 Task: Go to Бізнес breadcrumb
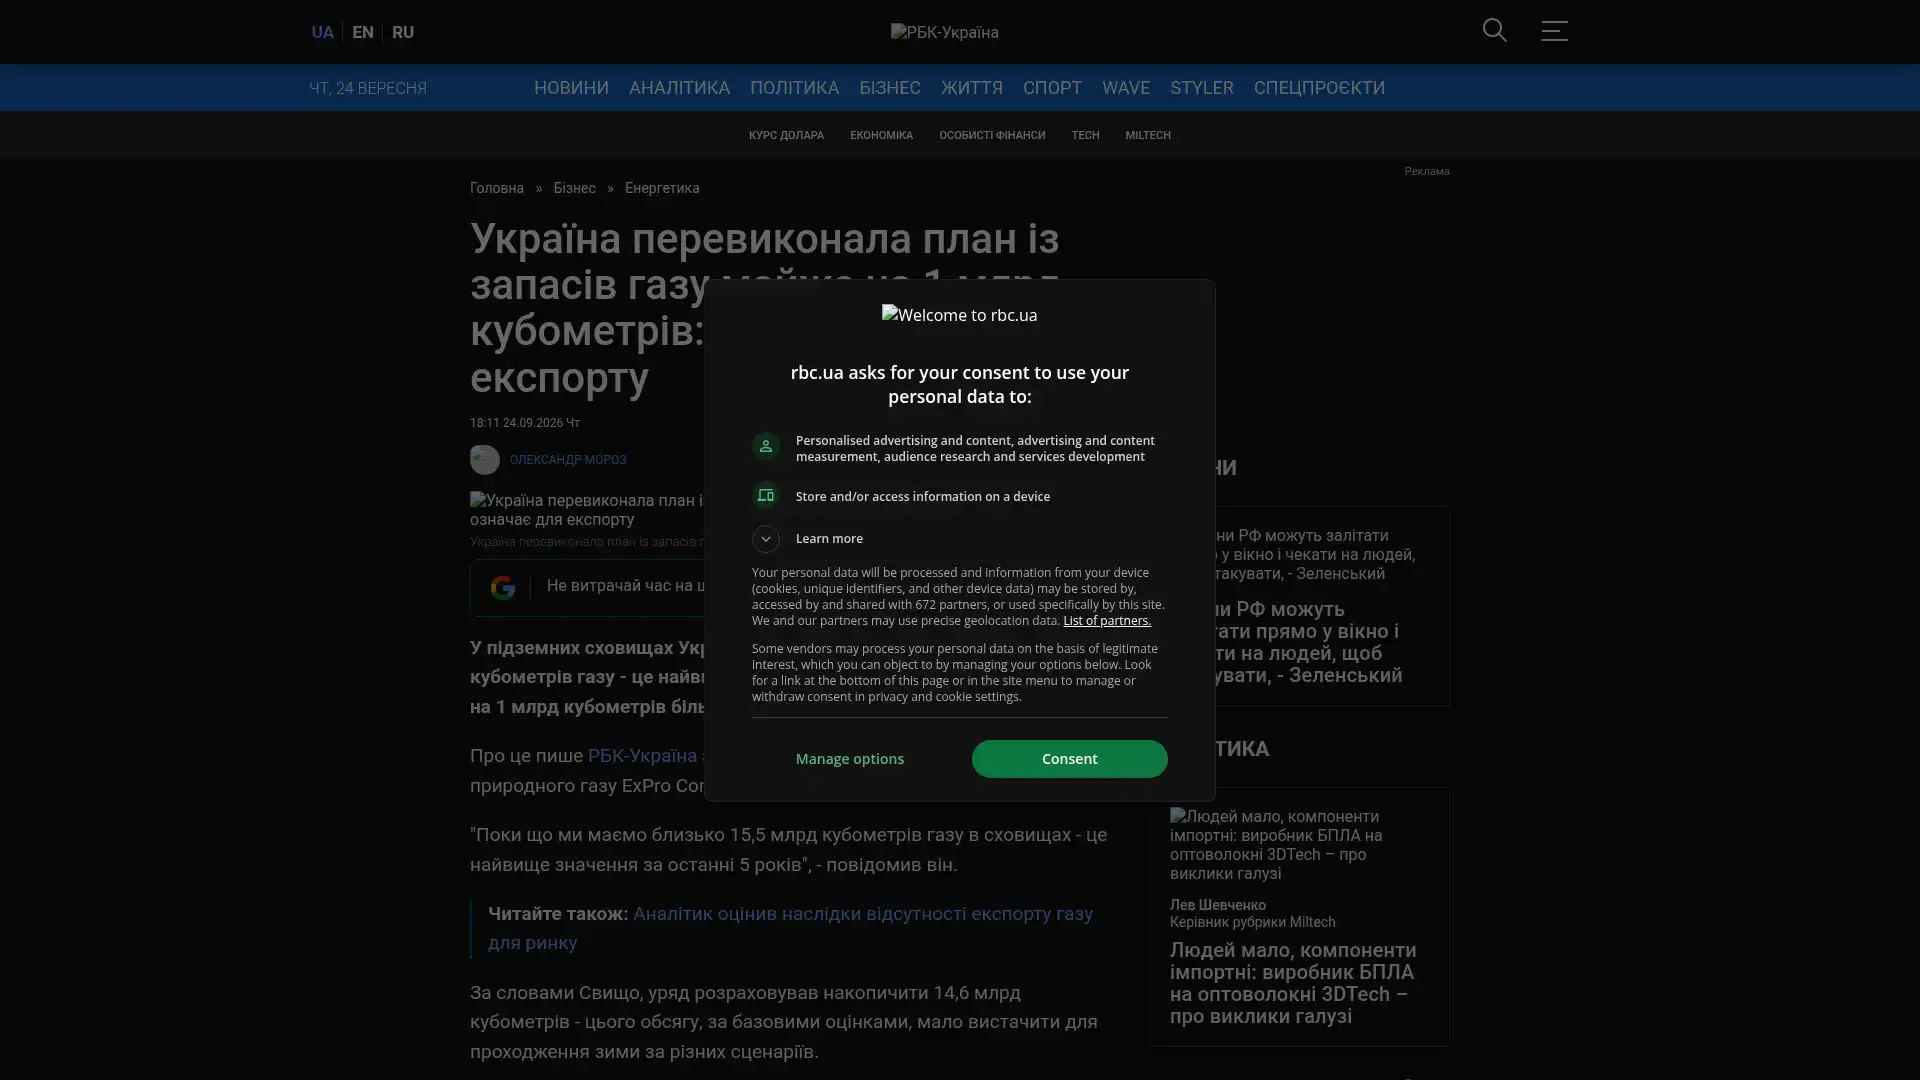[574, 188]
